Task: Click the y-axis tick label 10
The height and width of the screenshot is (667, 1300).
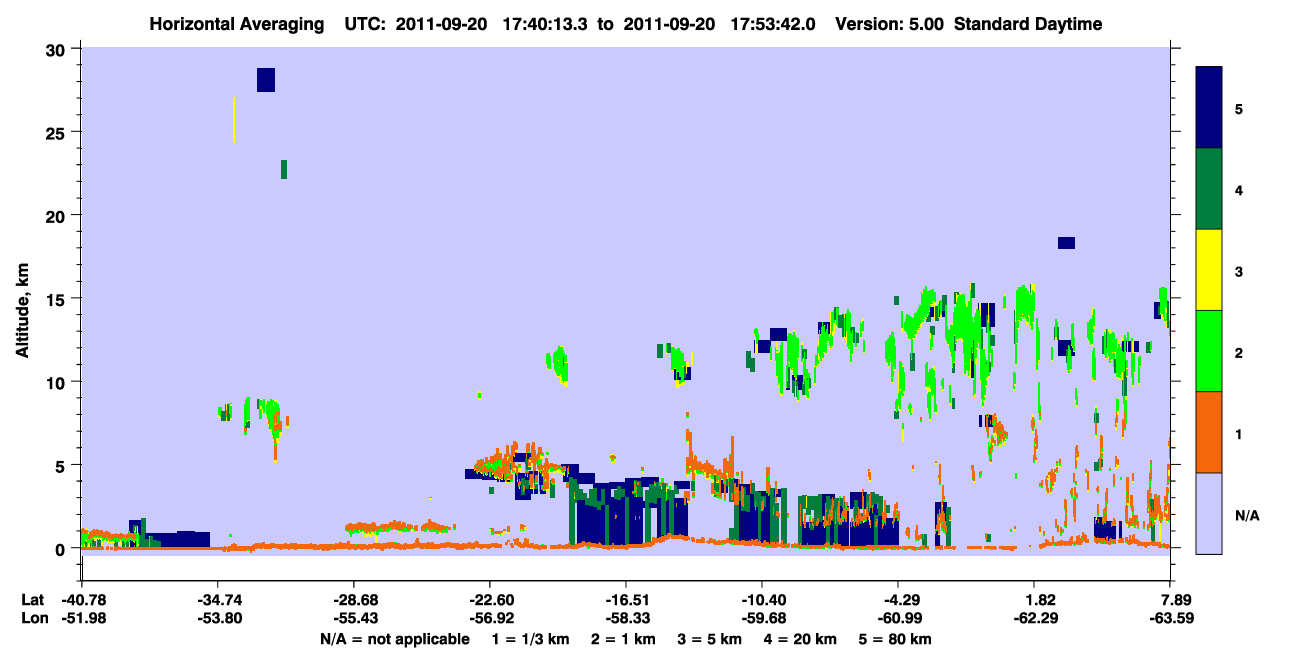Action: pyautogui.click(x=57, y=382)
